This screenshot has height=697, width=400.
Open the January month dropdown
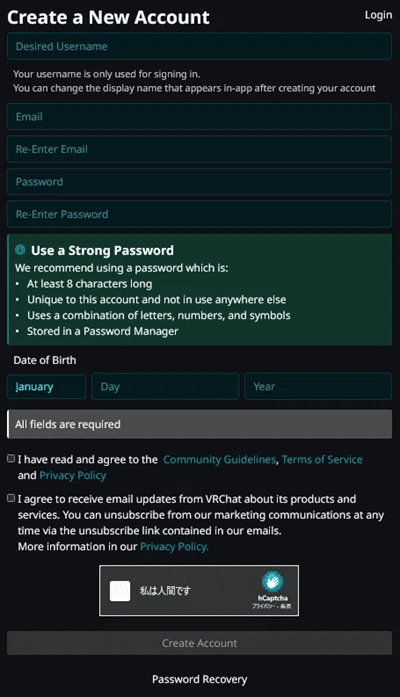[x=46, y=386]
